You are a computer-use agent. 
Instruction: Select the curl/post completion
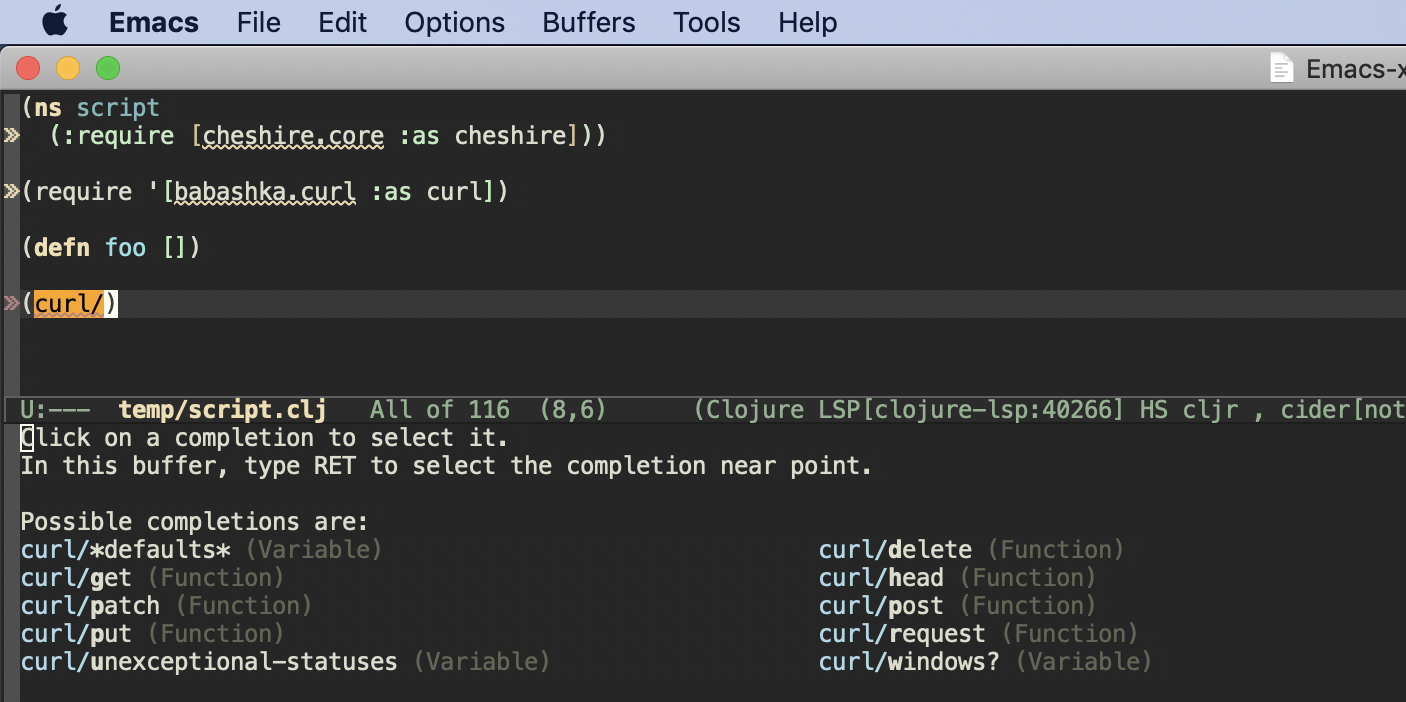pyautogui.click(x=880, y=605)
